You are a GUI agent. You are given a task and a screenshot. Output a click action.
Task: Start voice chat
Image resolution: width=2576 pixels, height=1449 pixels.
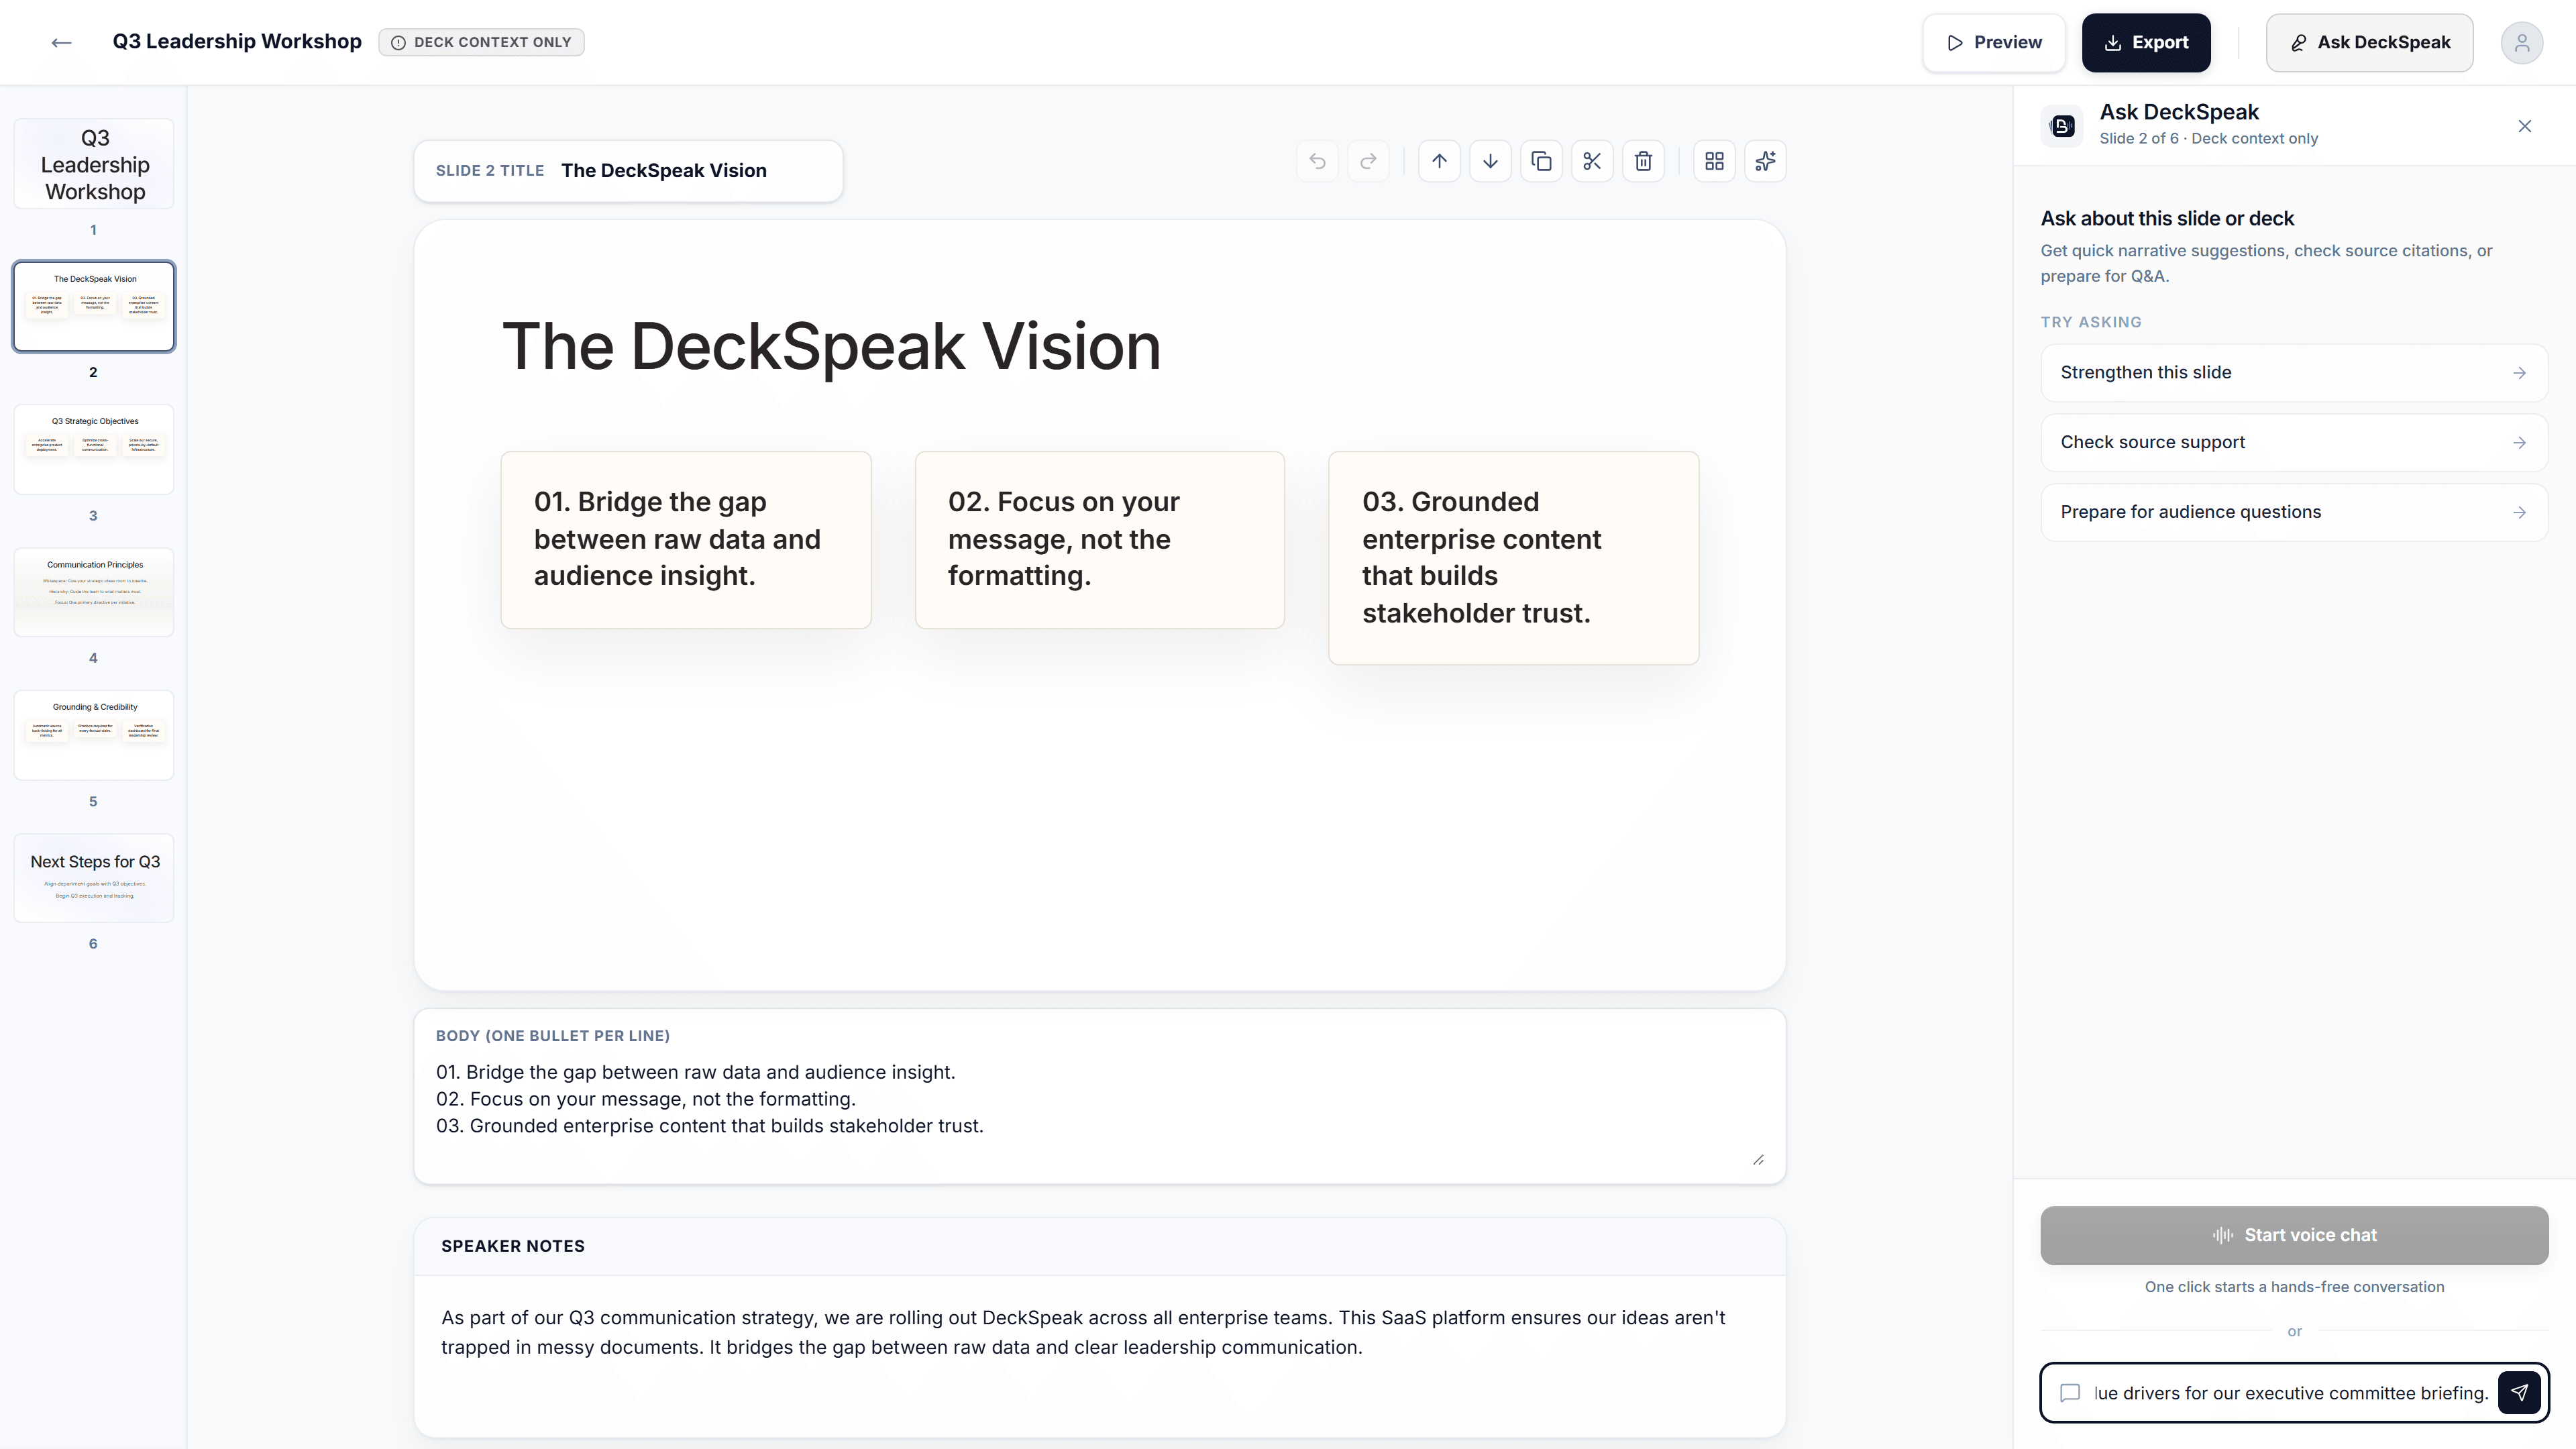coord(2294,1235)
